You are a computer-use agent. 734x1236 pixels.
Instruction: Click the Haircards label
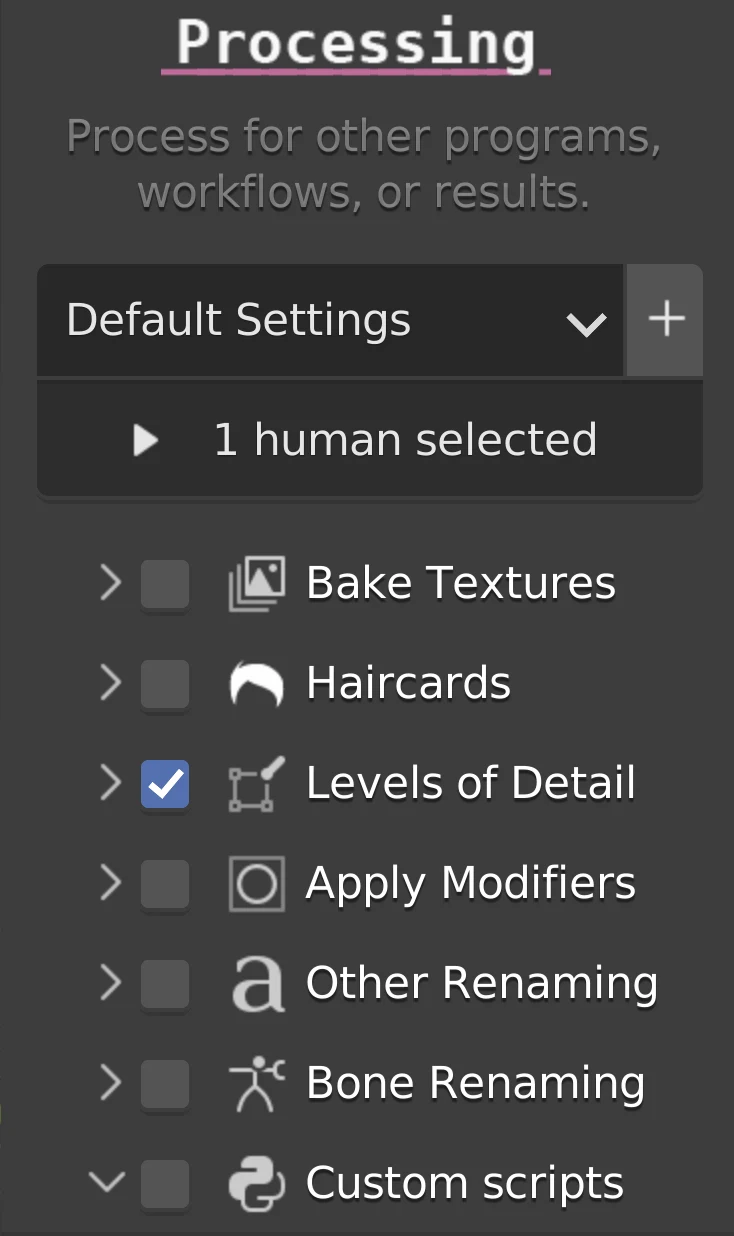point(409,684)
